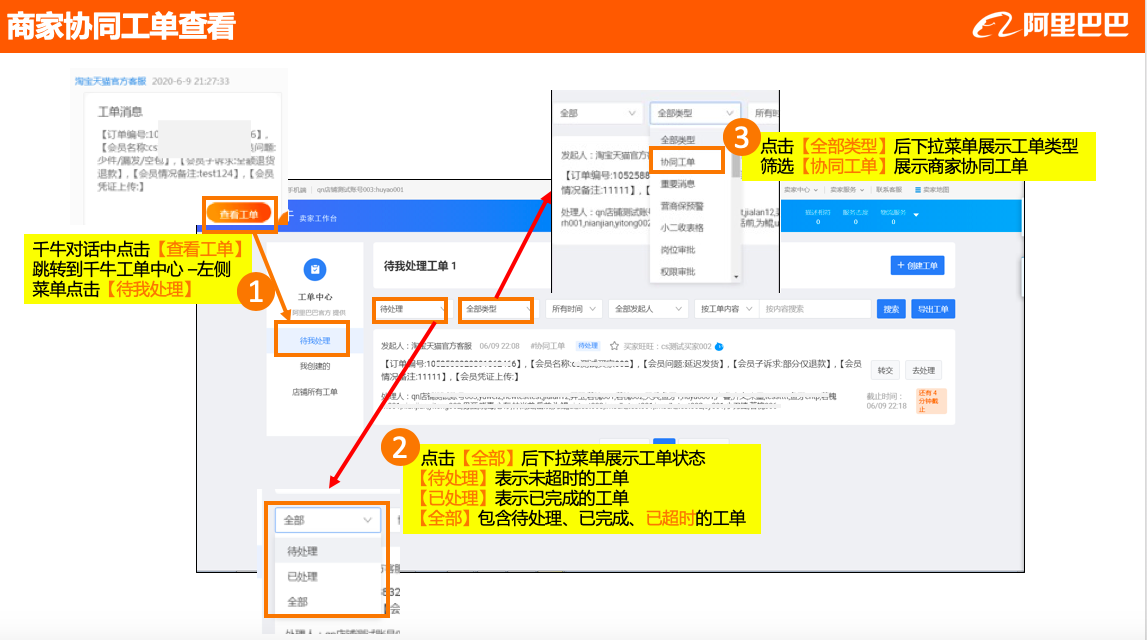This screenshot has width=1147, height=640.
Task: Choose the 全部 option below 已处理
Action: coord(298,602)
